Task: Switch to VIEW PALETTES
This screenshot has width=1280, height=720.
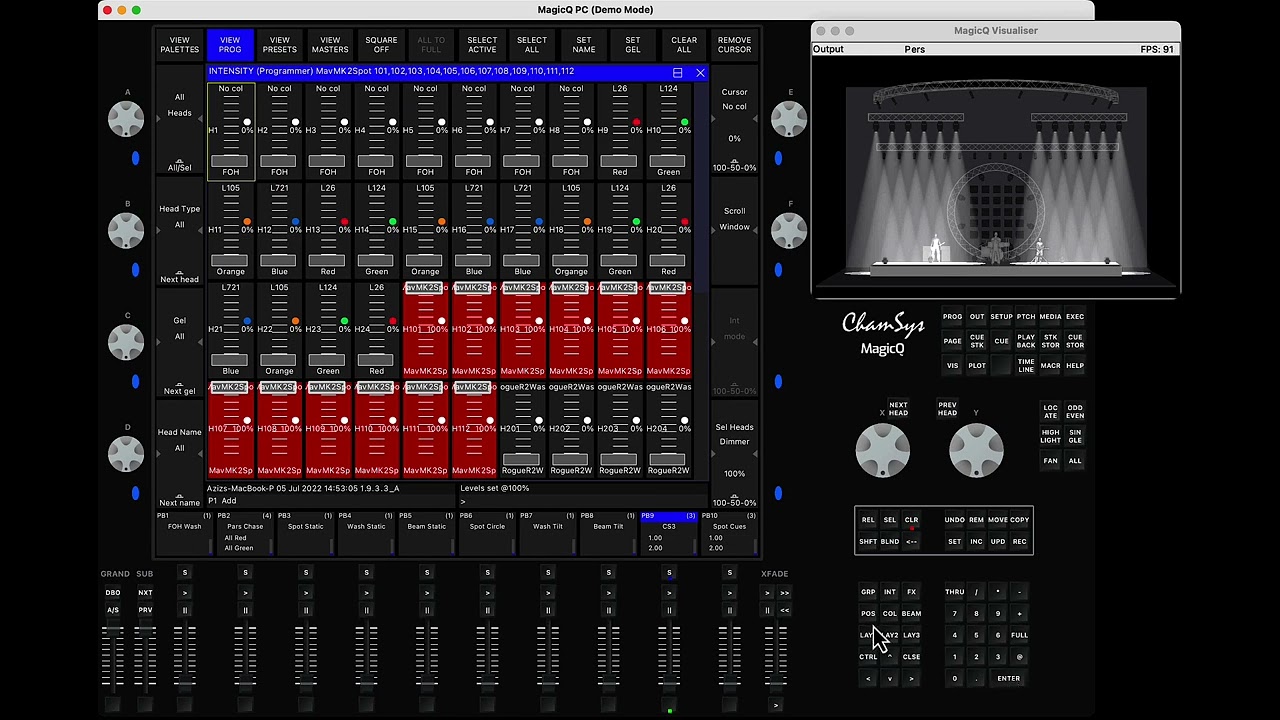Action: pyautogui.click(x=179, y=45)
